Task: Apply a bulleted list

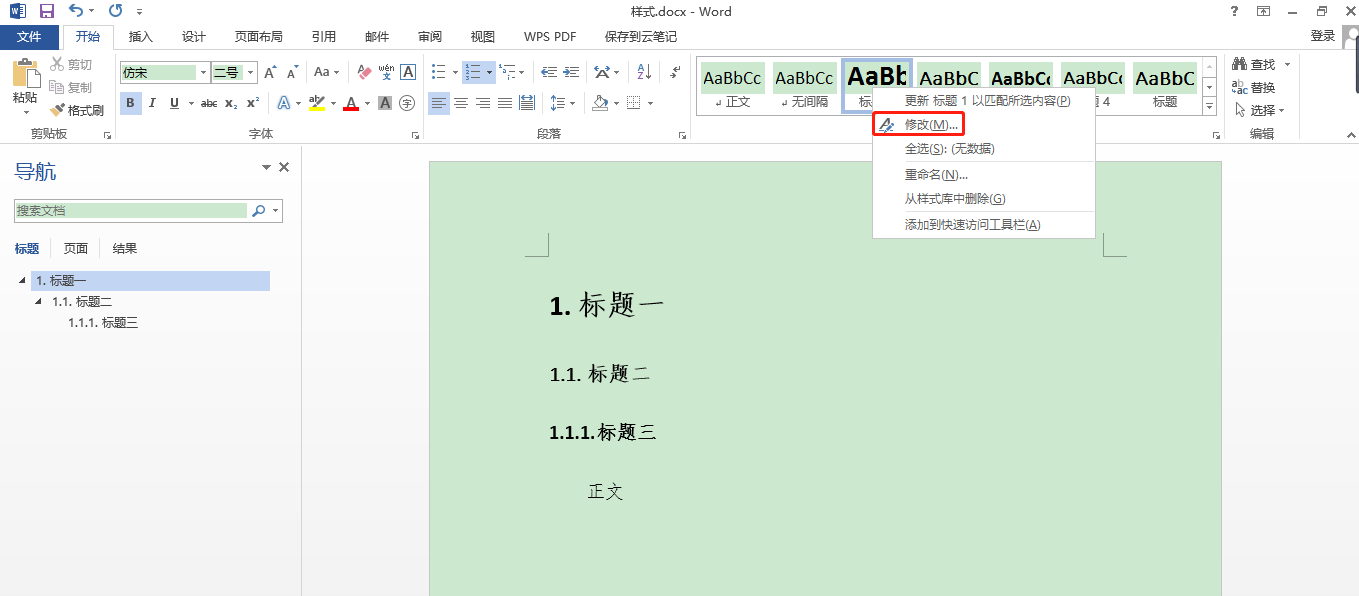Action: (438, 73)
